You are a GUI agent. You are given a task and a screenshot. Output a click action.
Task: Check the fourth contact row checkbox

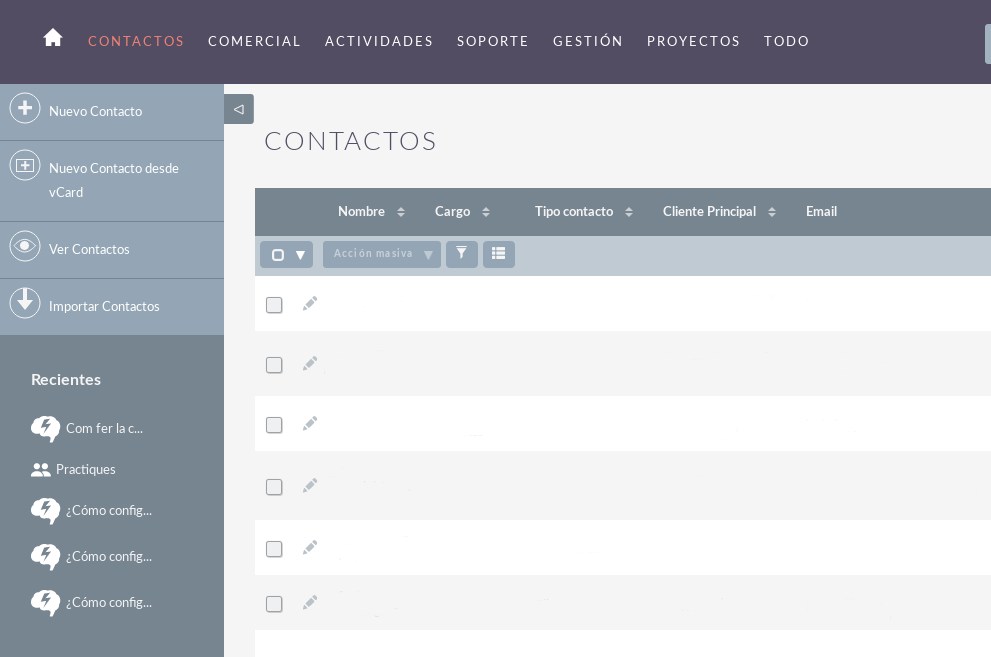click(x=274, y=487)
